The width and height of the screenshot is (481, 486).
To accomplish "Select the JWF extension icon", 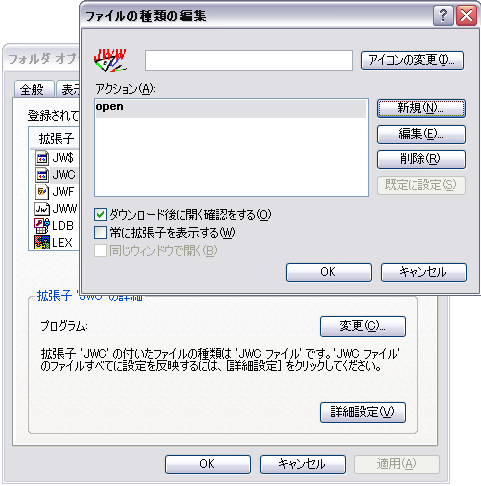I will [x=42, y=192].
